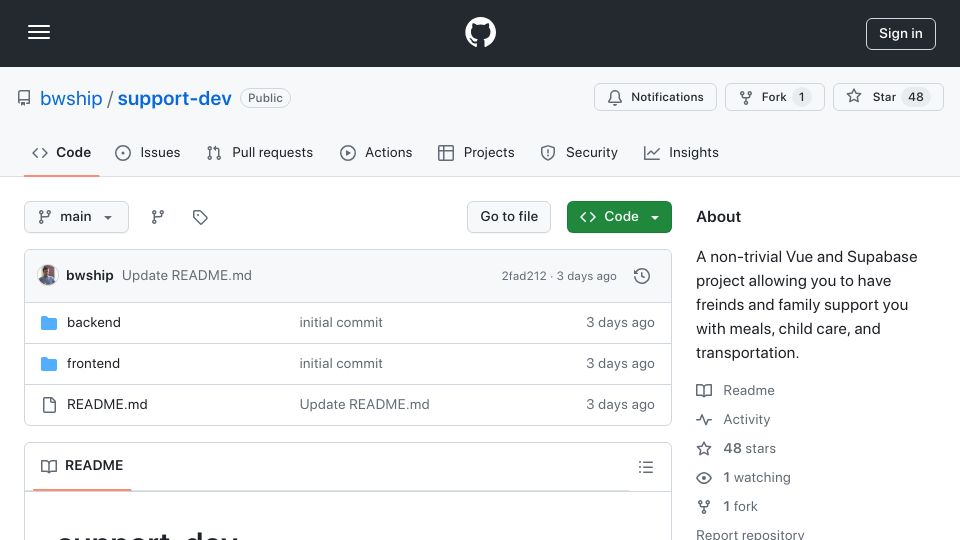The width and height of the screenshot is (960, 540).
Task: Open the Actions tab
Action: 376,152
